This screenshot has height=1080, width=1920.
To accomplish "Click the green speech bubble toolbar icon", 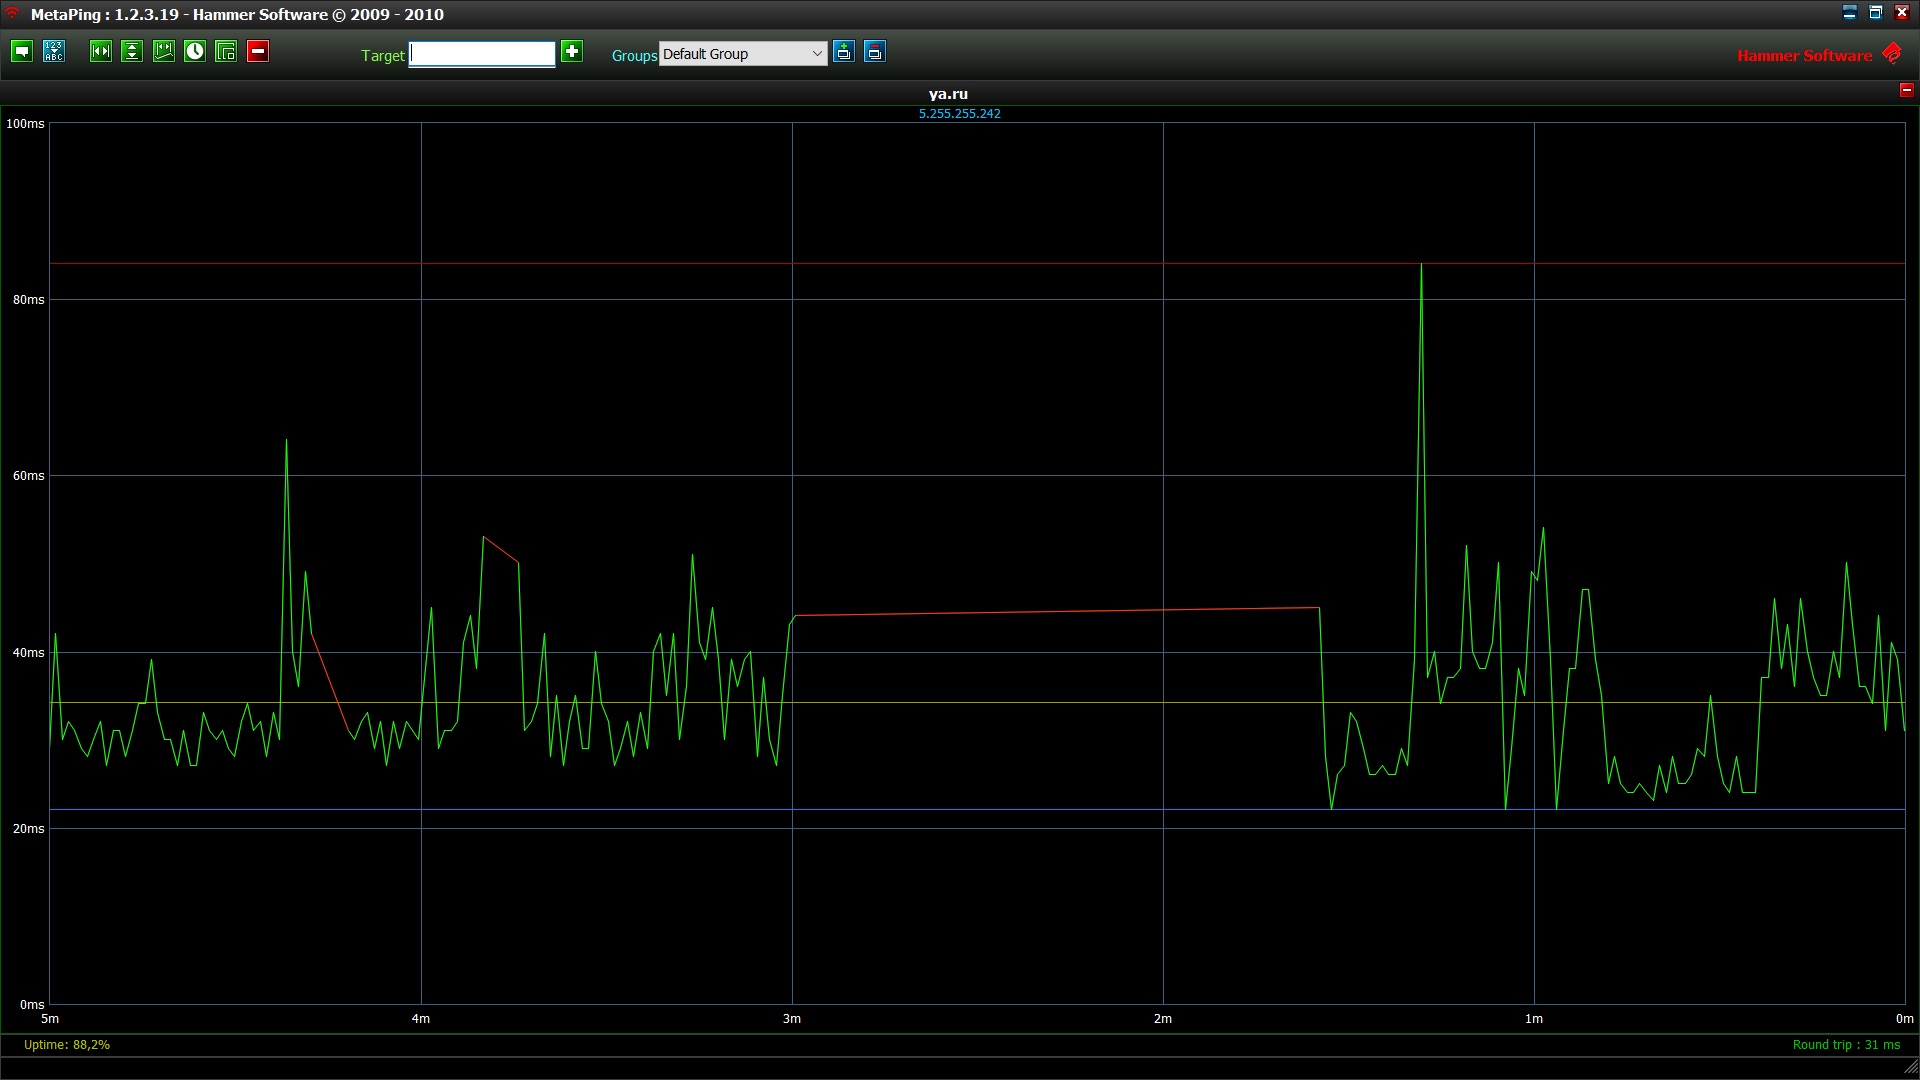I will click(x=22, y=52).
